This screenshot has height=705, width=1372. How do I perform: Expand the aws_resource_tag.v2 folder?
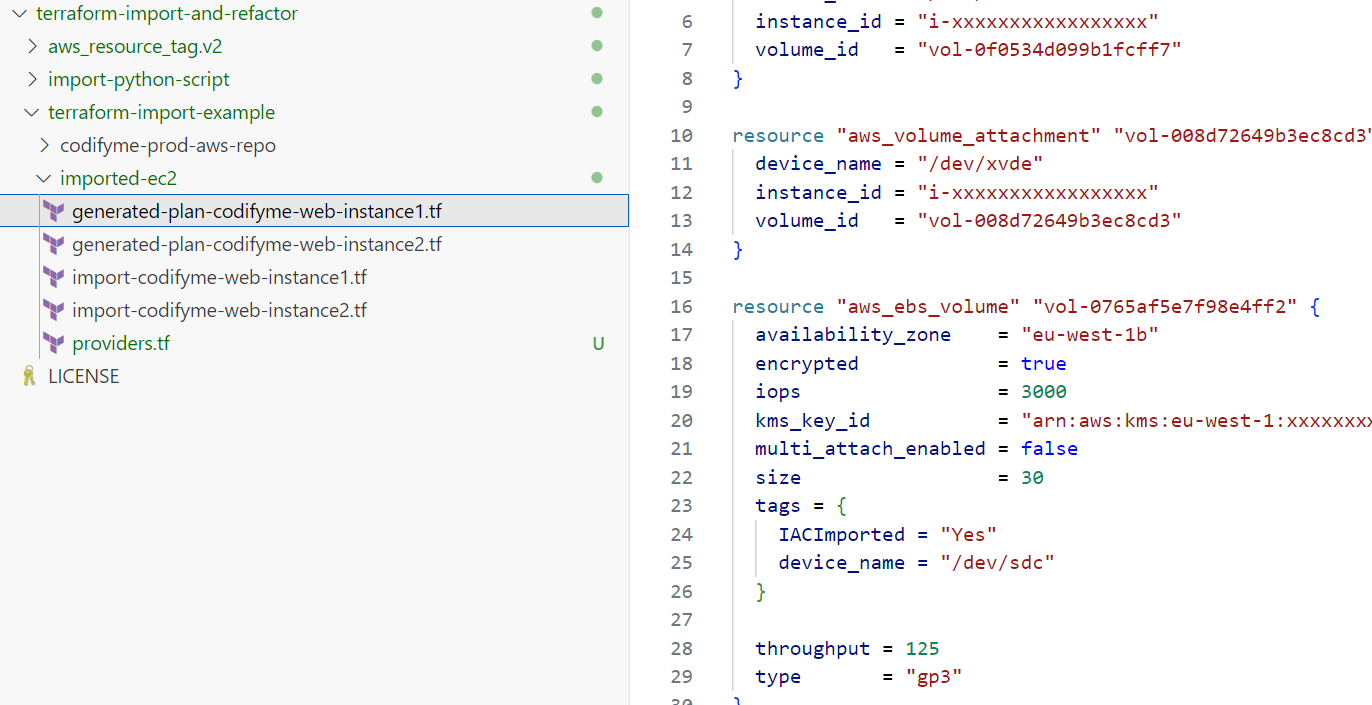click(32, 46)
